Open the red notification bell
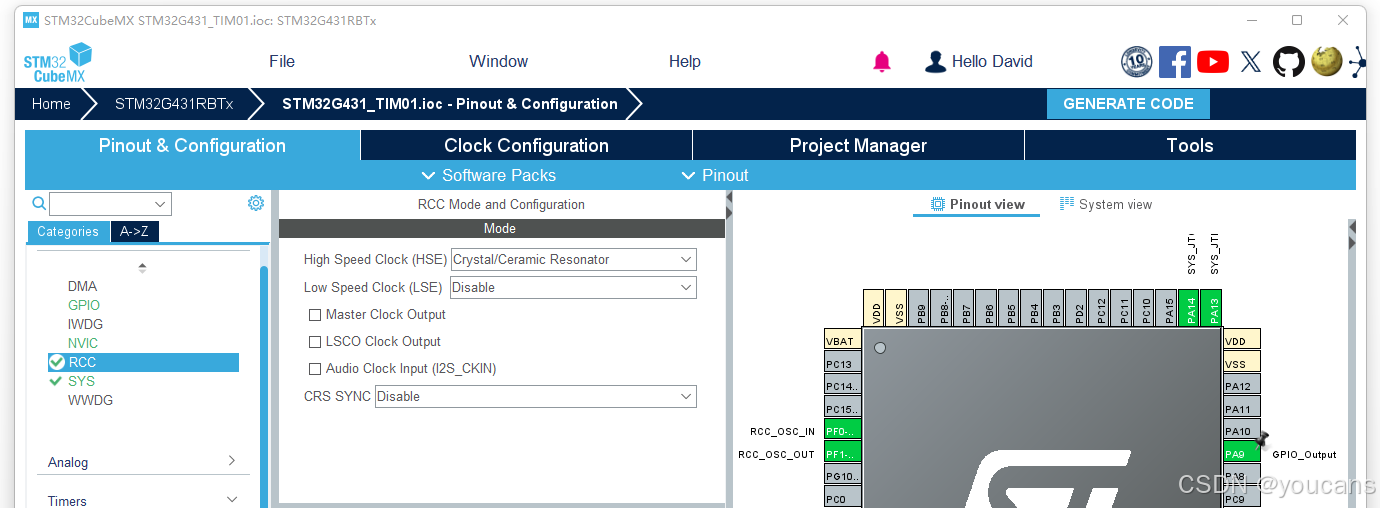Image resolution: width=1380 pixels, height=508 pixels. click(882, 62)
